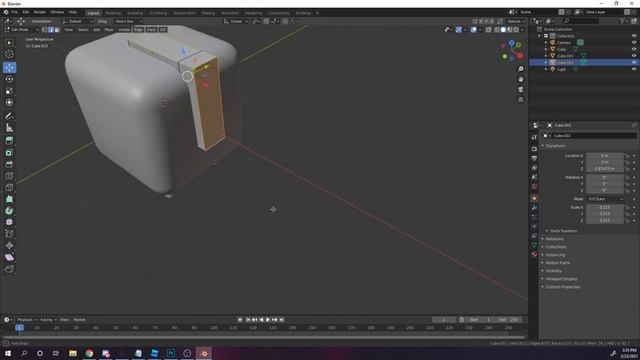This screenshot has height=360, width=640.
Task: Hide the Cube object in outliner
Action: point(634,49)
